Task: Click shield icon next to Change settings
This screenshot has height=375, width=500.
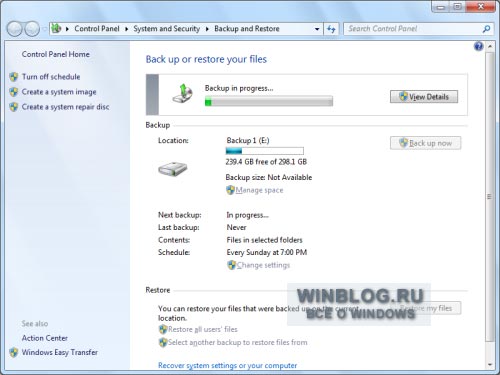Action: (231, 265)
